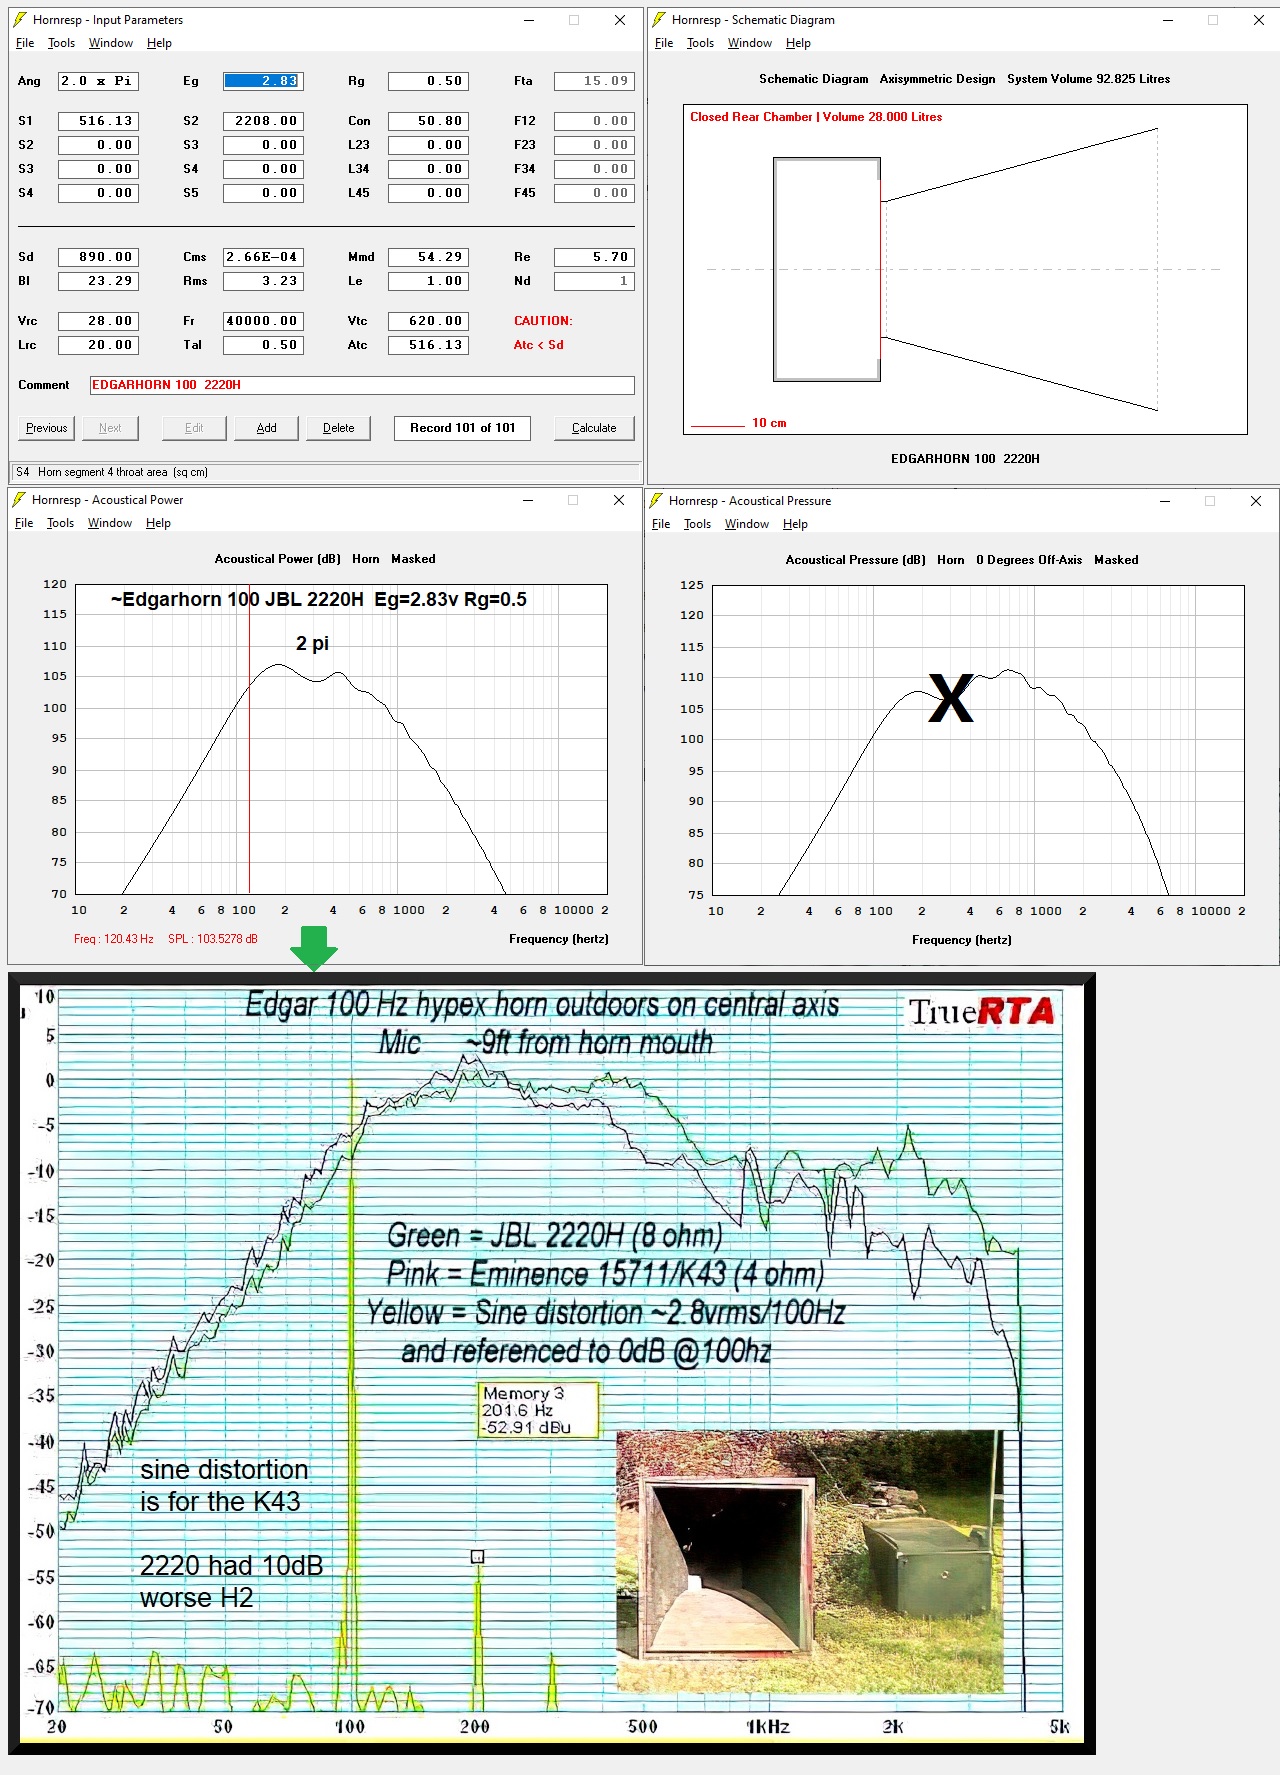
Task: Click the Ang field showing 2.0 x Pi
Action: (98, 81)
